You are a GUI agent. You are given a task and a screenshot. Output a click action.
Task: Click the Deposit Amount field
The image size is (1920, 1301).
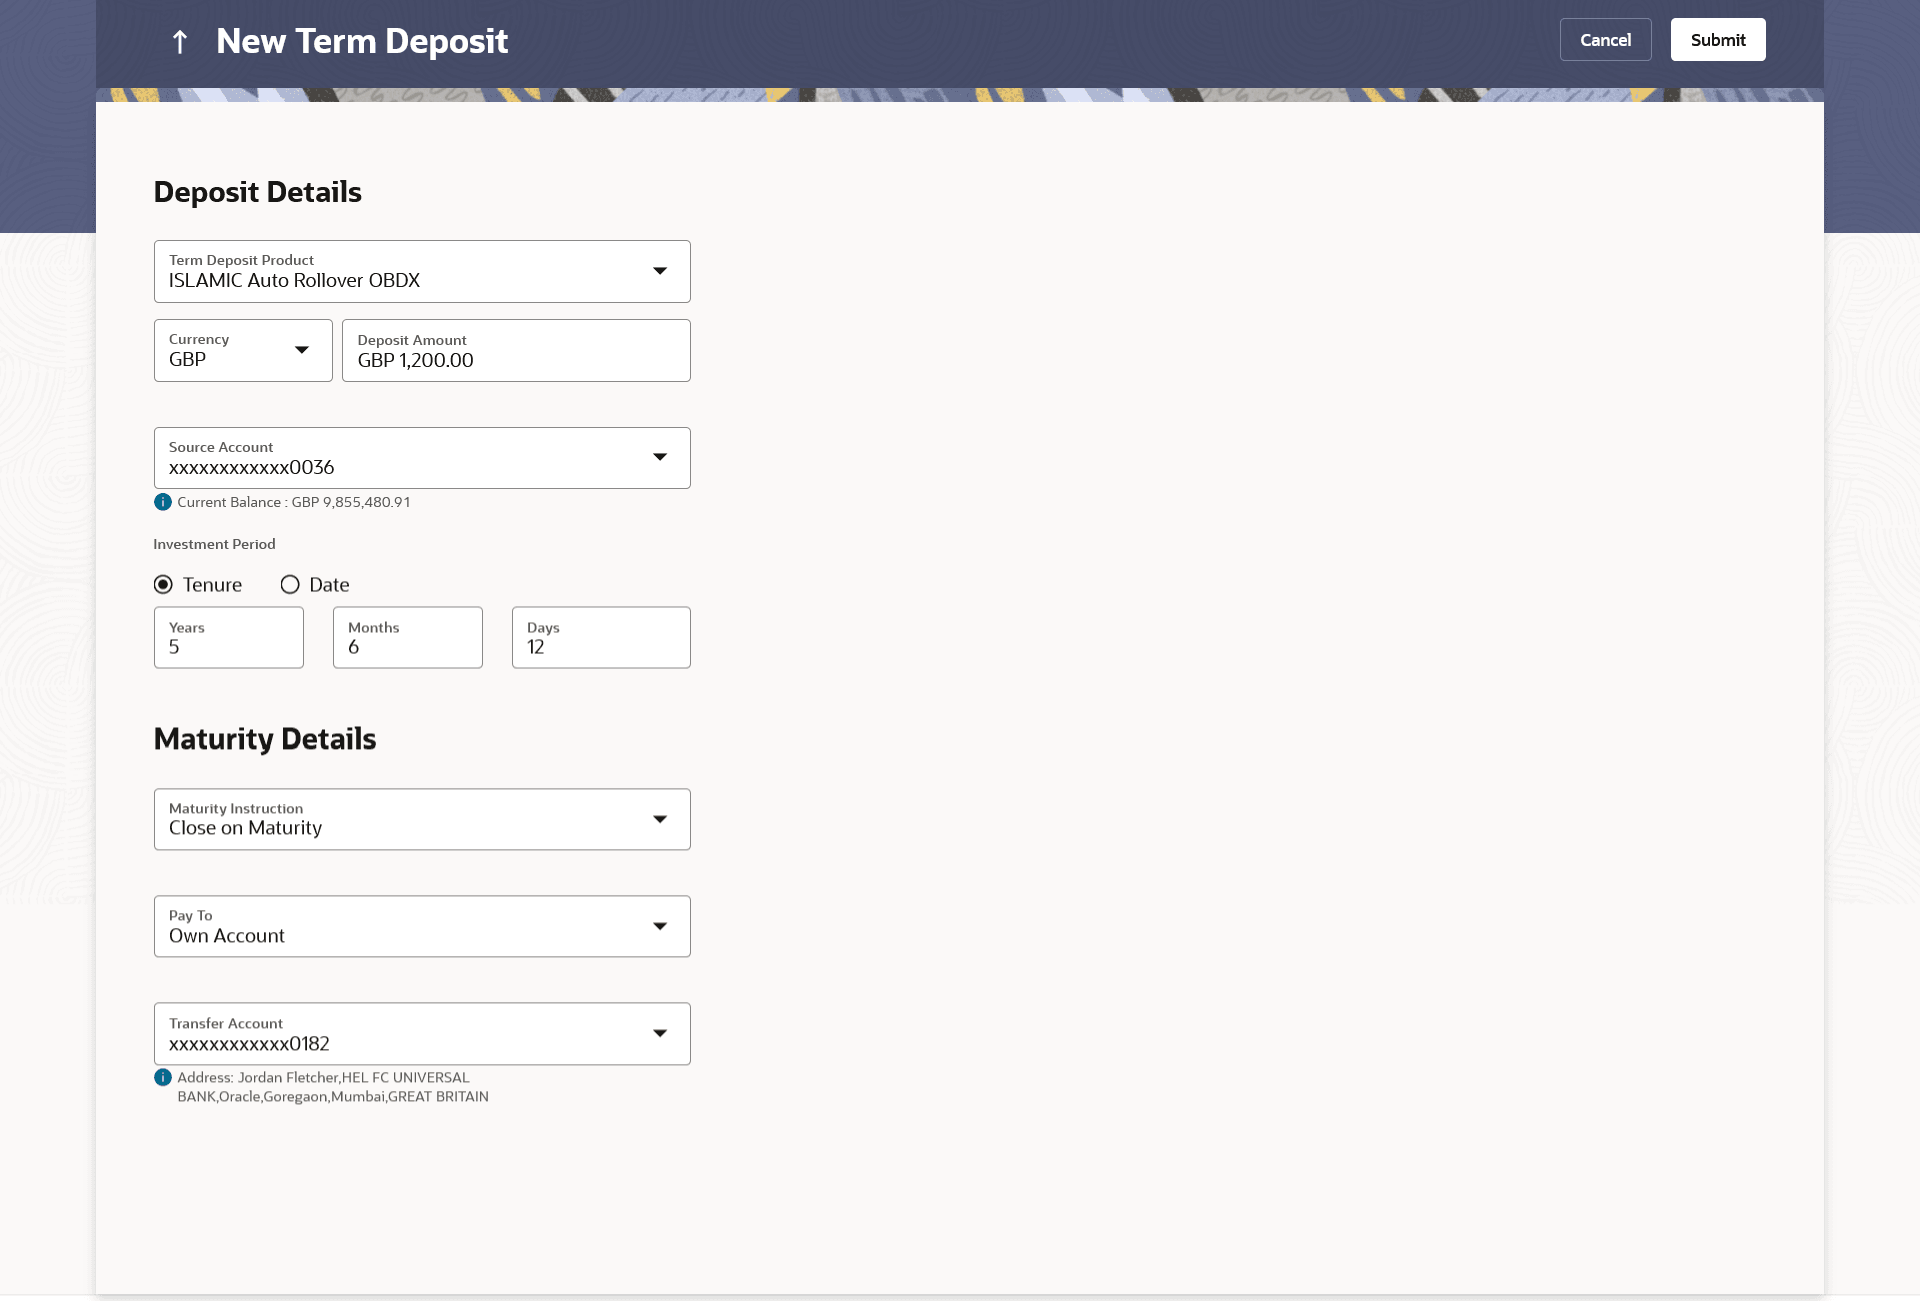[x=516, y=351]
